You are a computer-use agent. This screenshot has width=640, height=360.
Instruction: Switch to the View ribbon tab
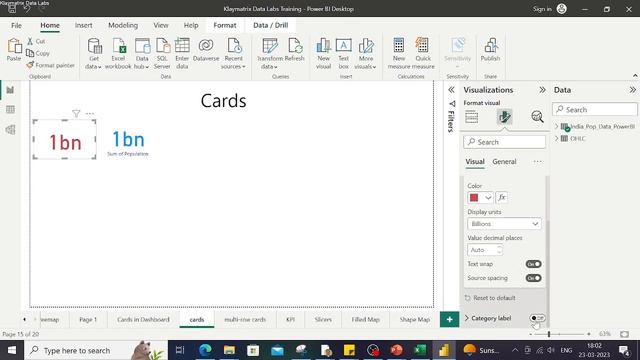pos(161,25)
